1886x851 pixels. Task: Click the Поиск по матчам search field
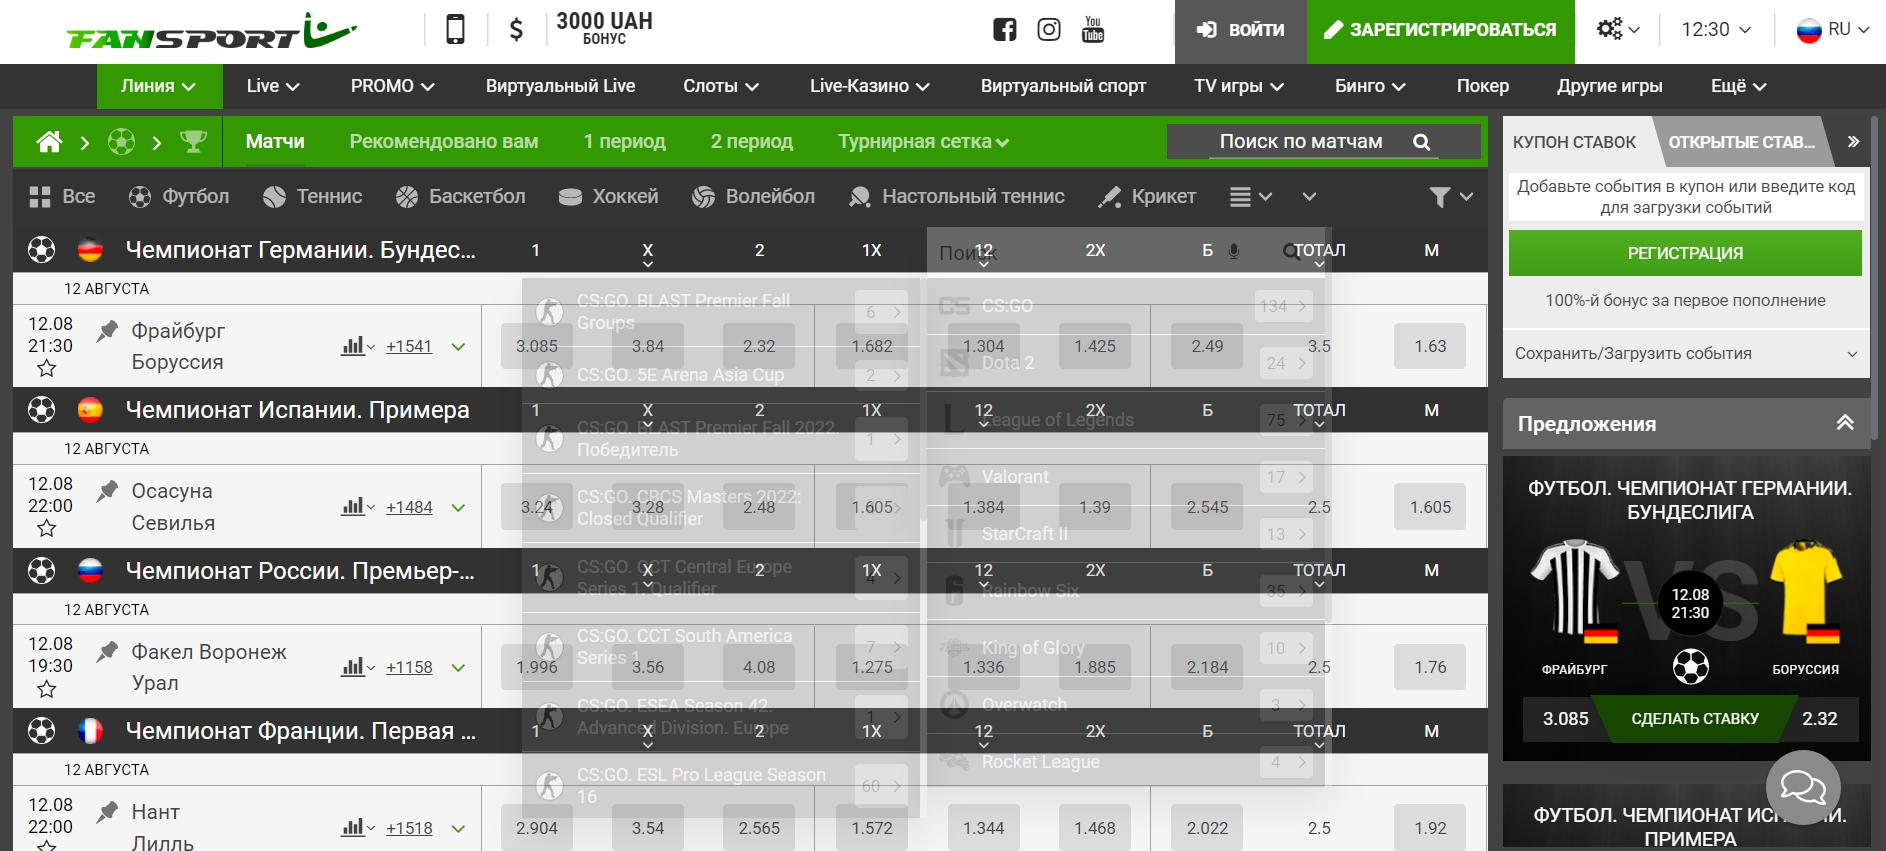pyautogui.click(x=1301, y=142)
